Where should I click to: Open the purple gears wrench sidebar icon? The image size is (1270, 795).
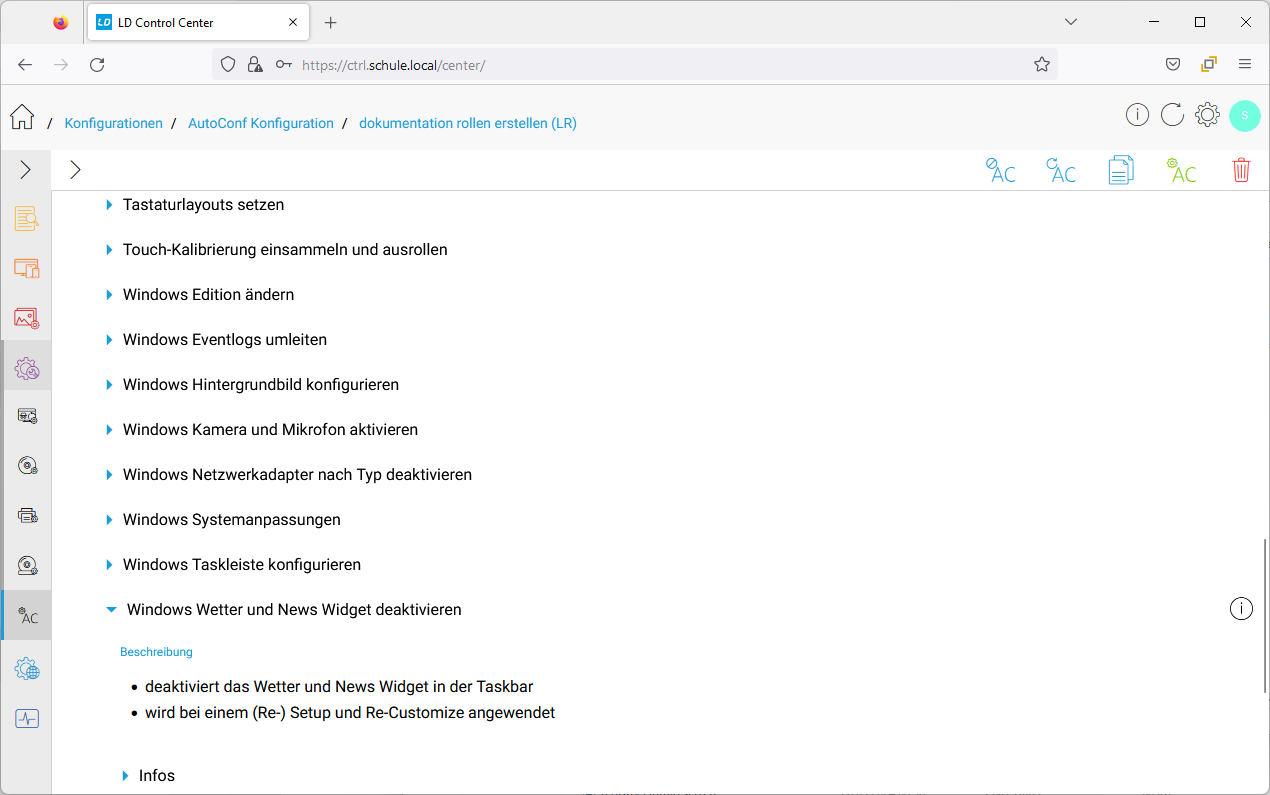coord(27,368)
